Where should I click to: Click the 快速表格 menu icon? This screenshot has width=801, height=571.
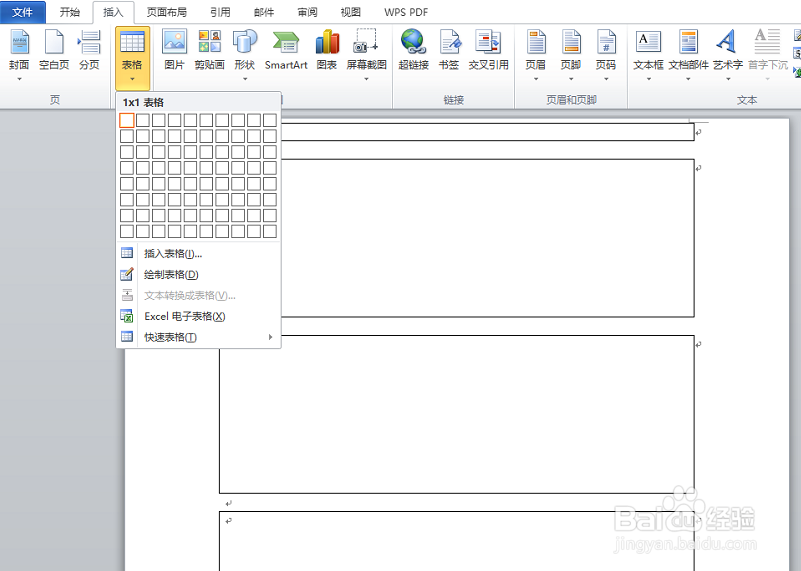point(127,337)
